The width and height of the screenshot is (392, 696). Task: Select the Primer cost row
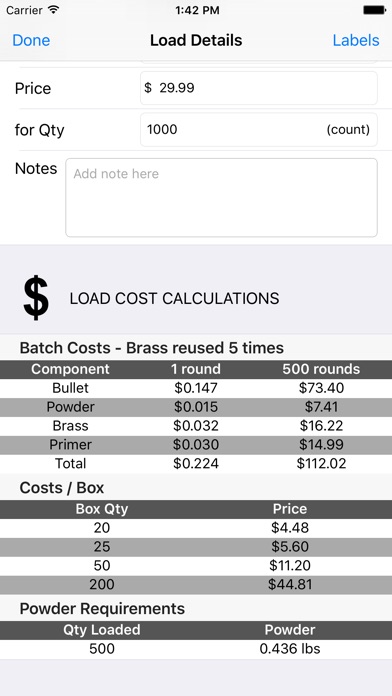coord(196,445)
